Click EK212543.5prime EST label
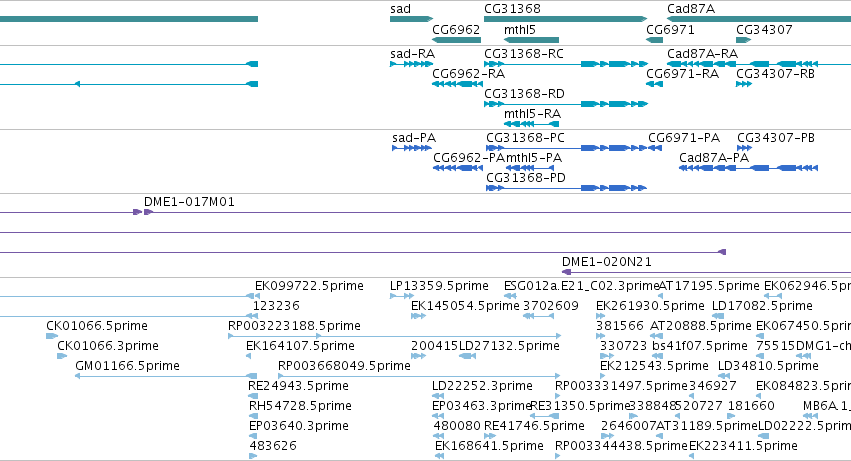851x461 pixels. [x=655, y=366]
